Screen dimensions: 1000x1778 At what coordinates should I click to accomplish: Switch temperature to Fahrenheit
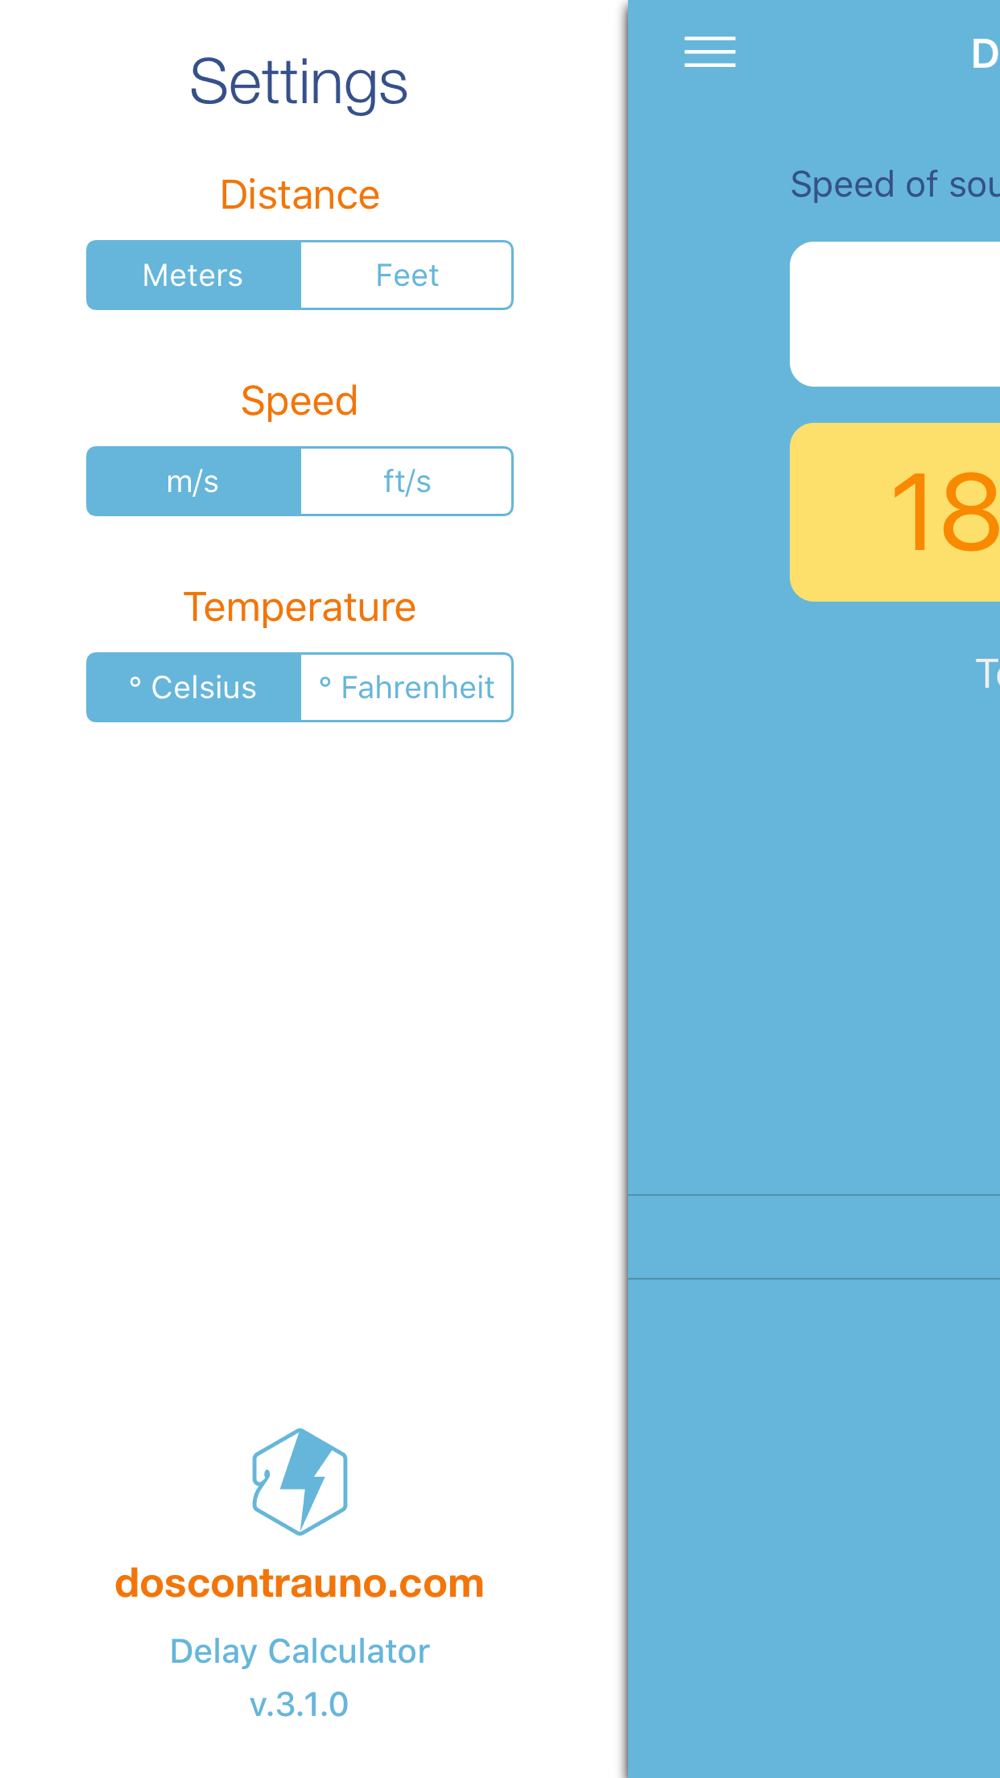pyautogui.click(x=407, y=687)
